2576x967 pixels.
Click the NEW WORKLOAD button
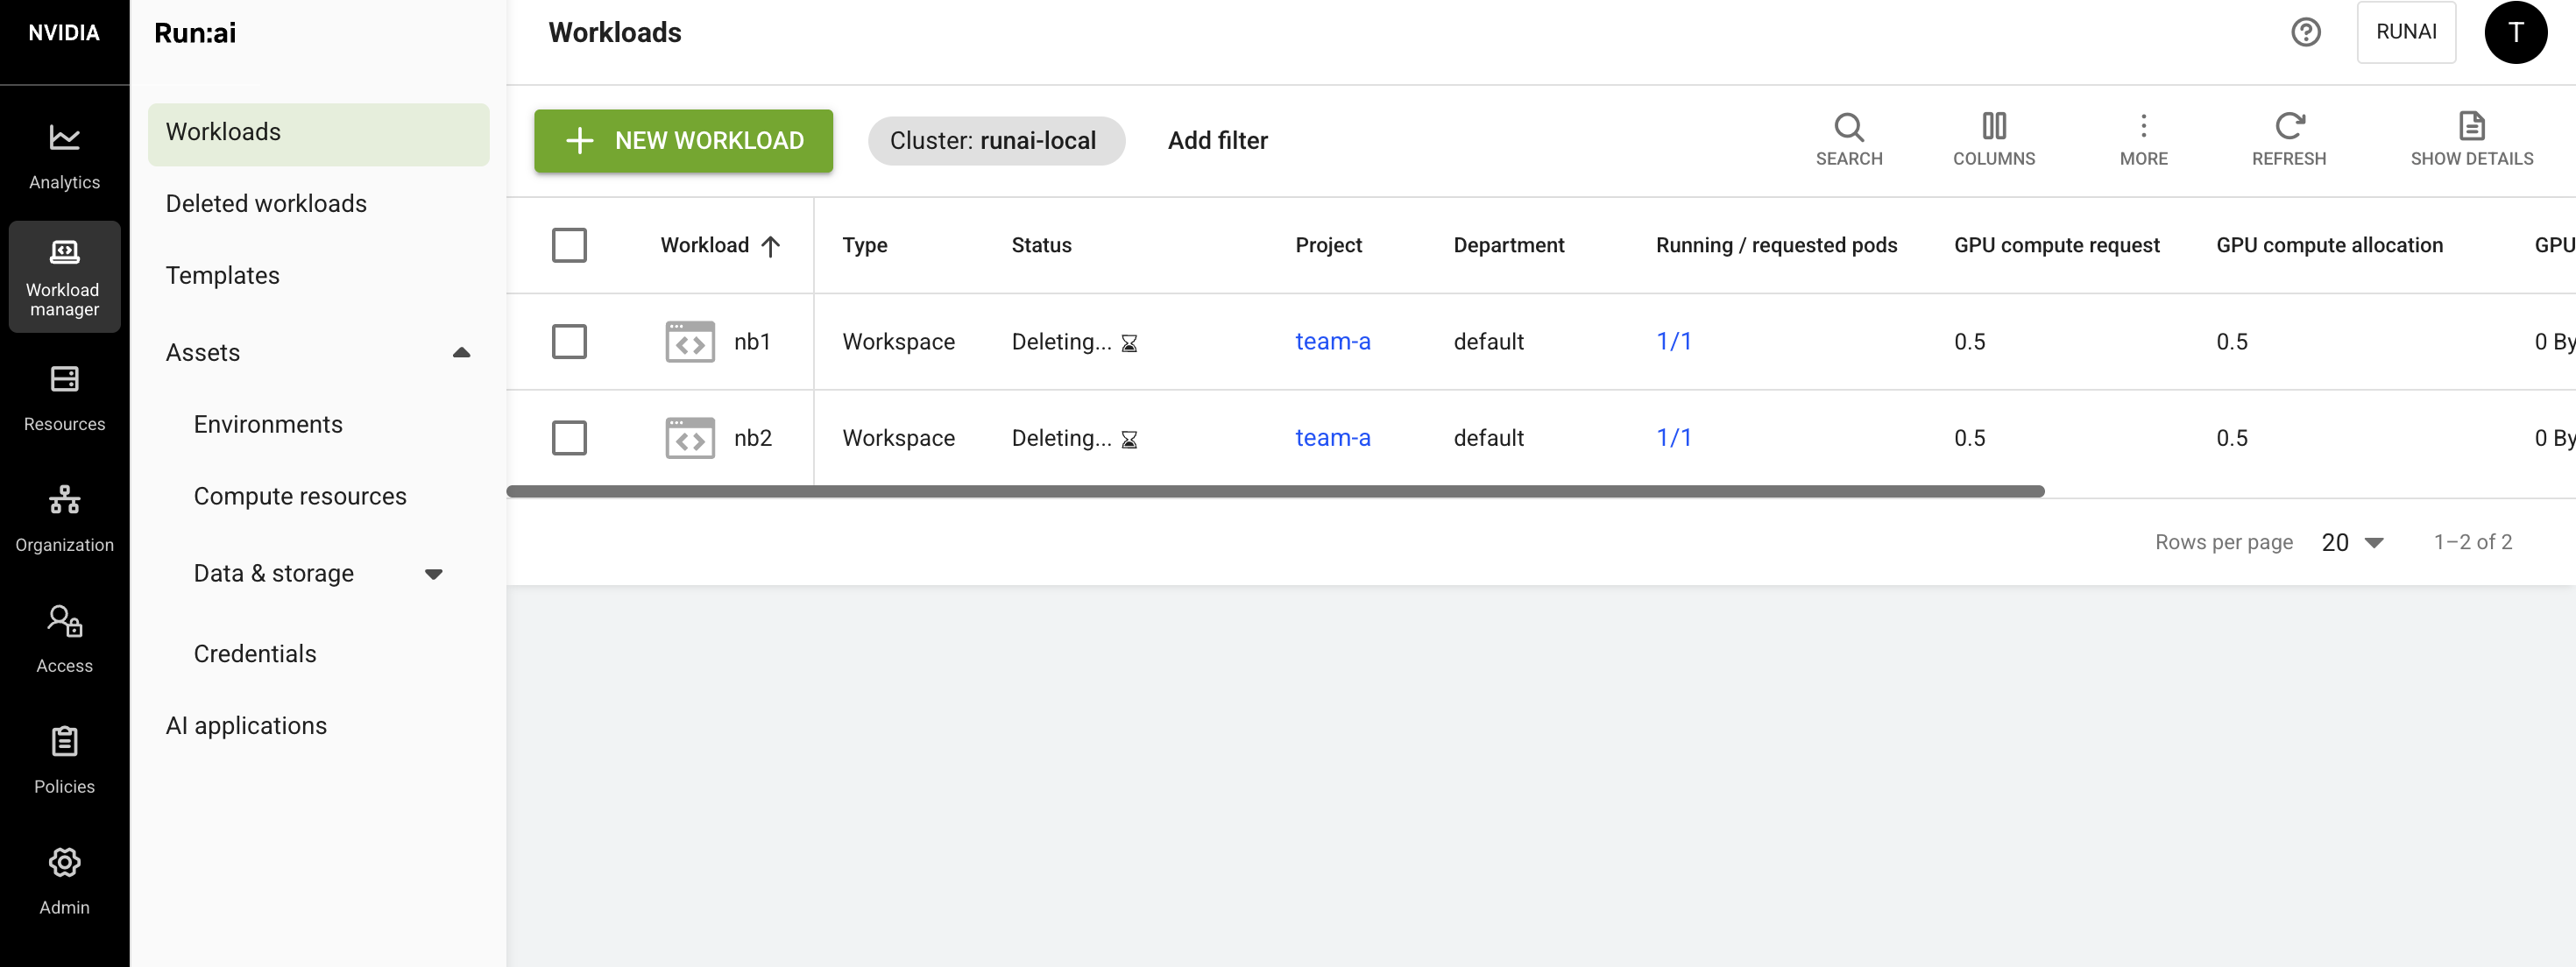tap(683, 140)
